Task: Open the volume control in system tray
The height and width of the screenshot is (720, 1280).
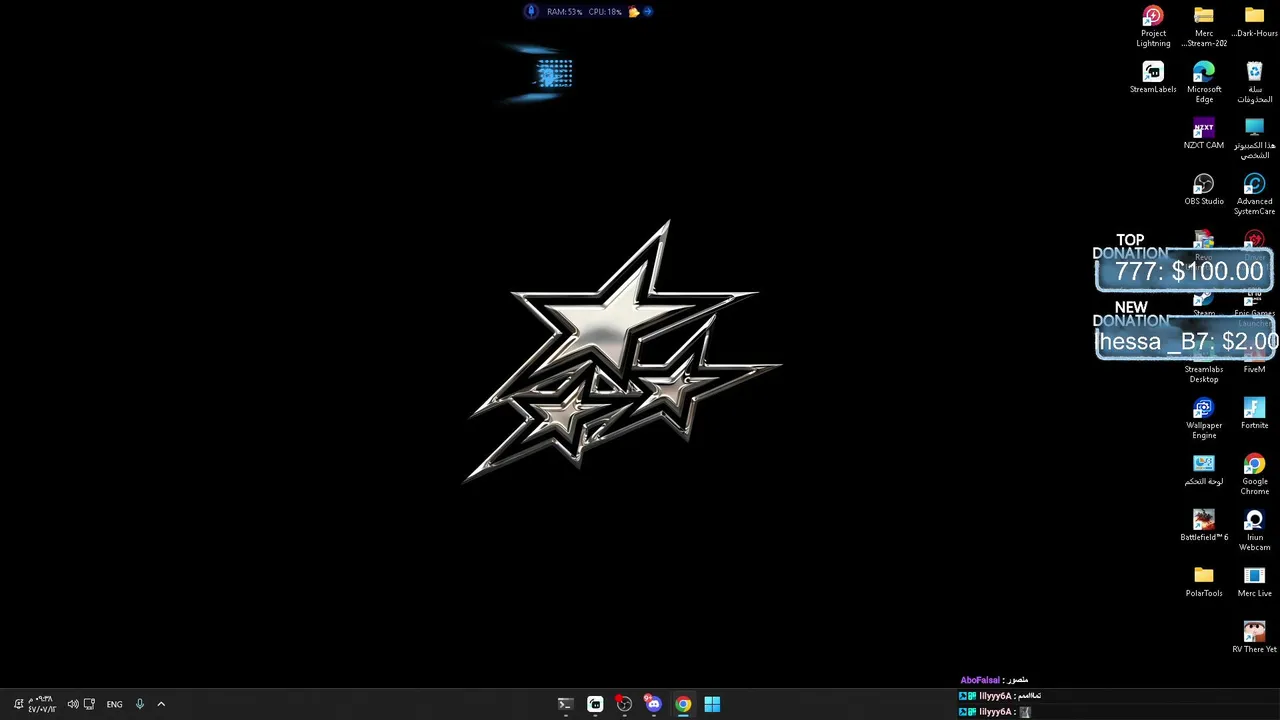Action: pyautogui.click(x=73, y=704)
